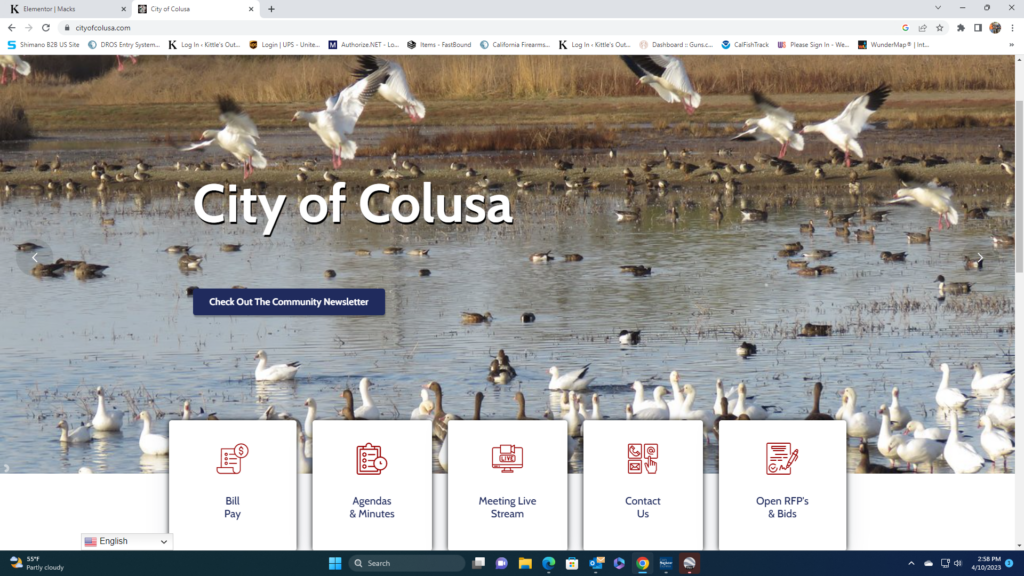The height and width of the screenshot is (576, 1024).
Task: Open the Teams chat icon on the taskbar
Action: pyautogui.click(x=502, y=563)
